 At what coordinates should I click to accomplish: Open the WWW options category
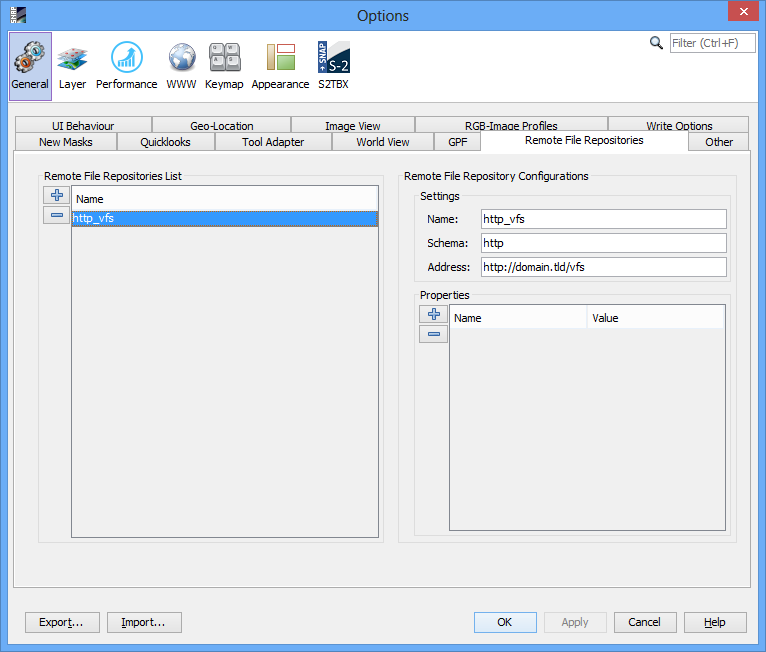point(181,66)
